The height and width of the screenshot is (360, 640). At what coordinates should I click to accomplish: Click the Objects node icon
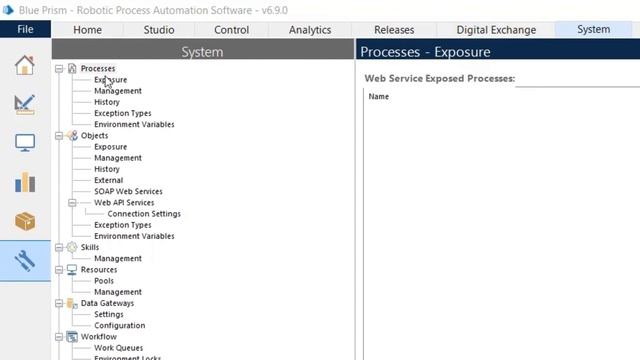point(72,135)
